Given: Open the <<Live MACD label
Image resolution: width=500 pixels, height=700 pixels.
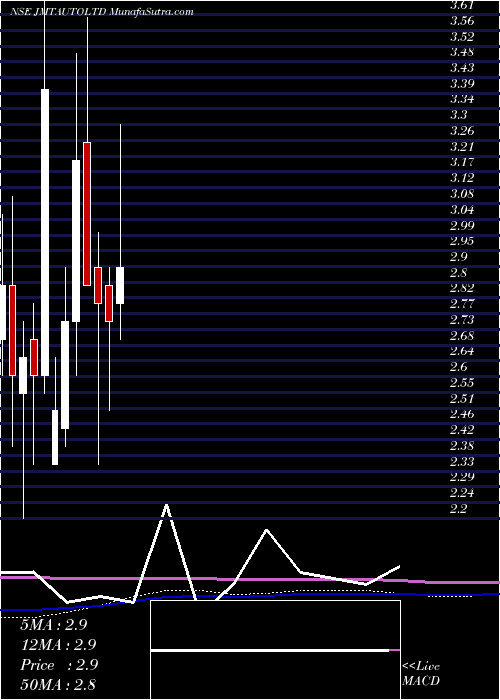Looking at the screenshot, I should click(421, 674).
